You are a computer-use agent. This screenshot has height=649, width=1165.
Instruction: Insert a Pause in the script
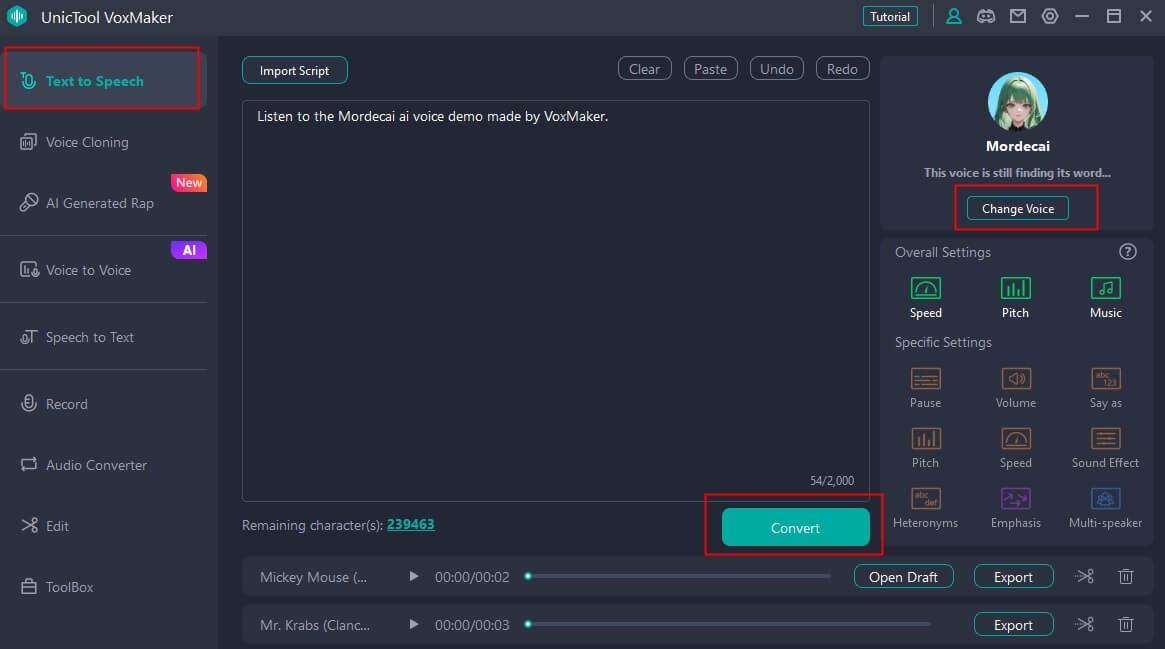tap(925, 388)
